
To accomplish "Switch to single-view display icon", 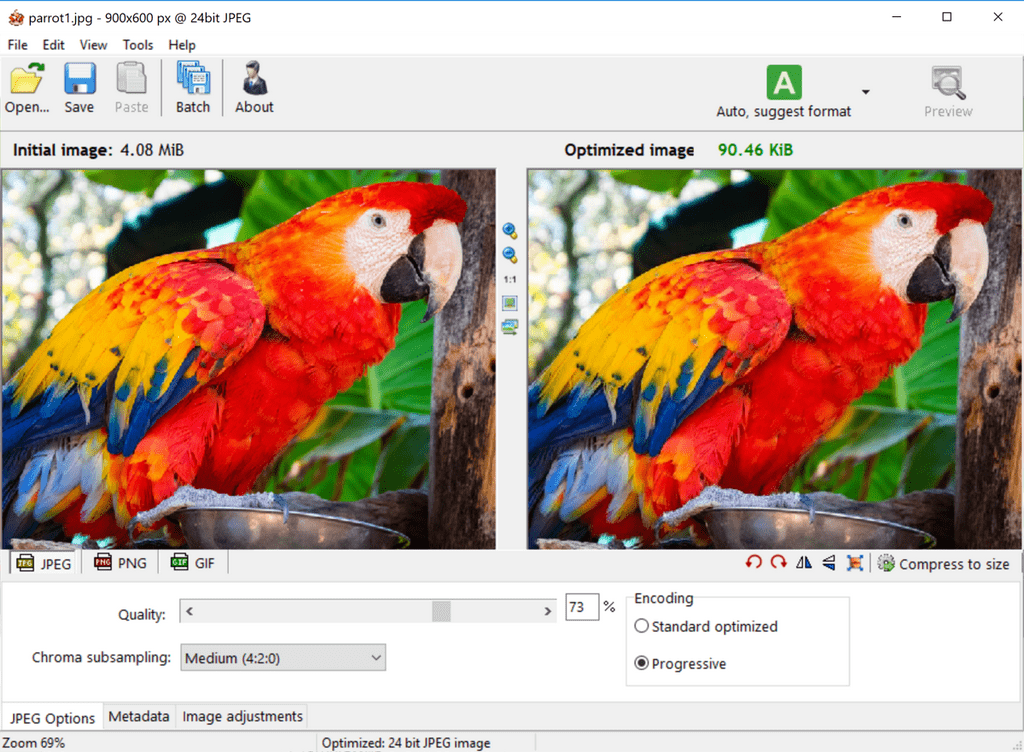I will [x=510, y=327].
